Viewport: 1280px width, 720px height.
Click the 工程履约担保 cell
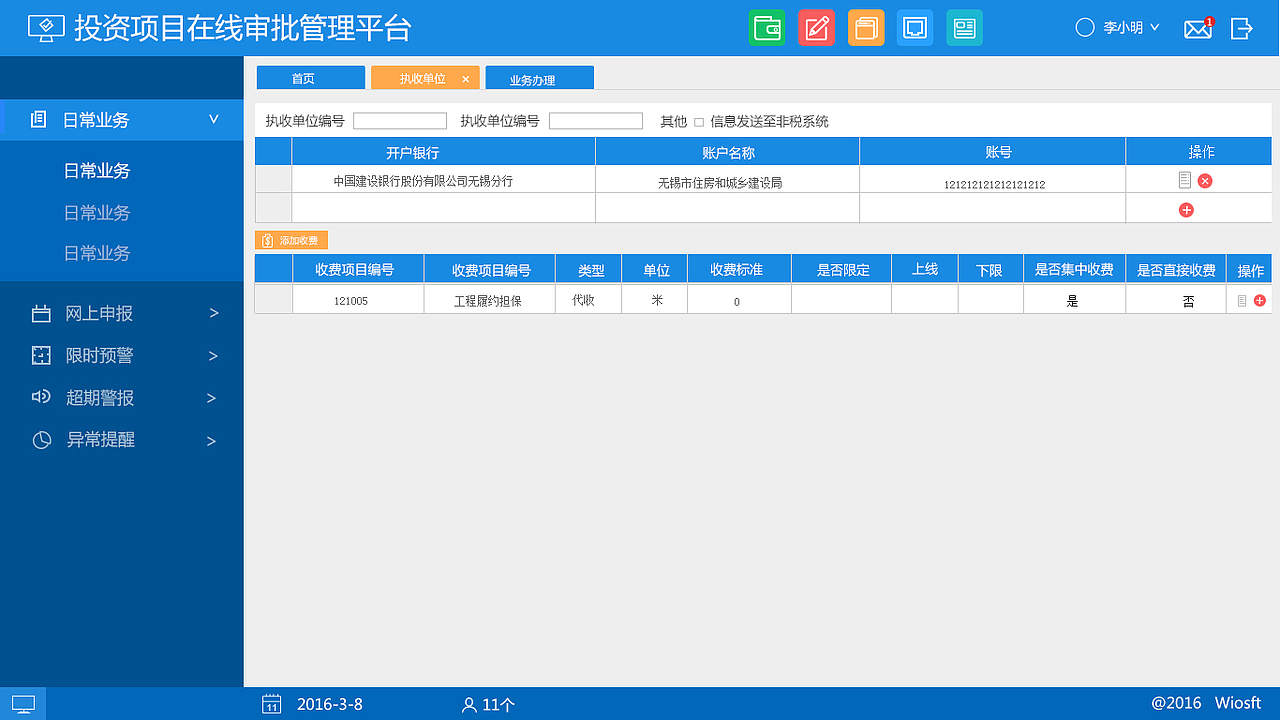coord(488,300)
